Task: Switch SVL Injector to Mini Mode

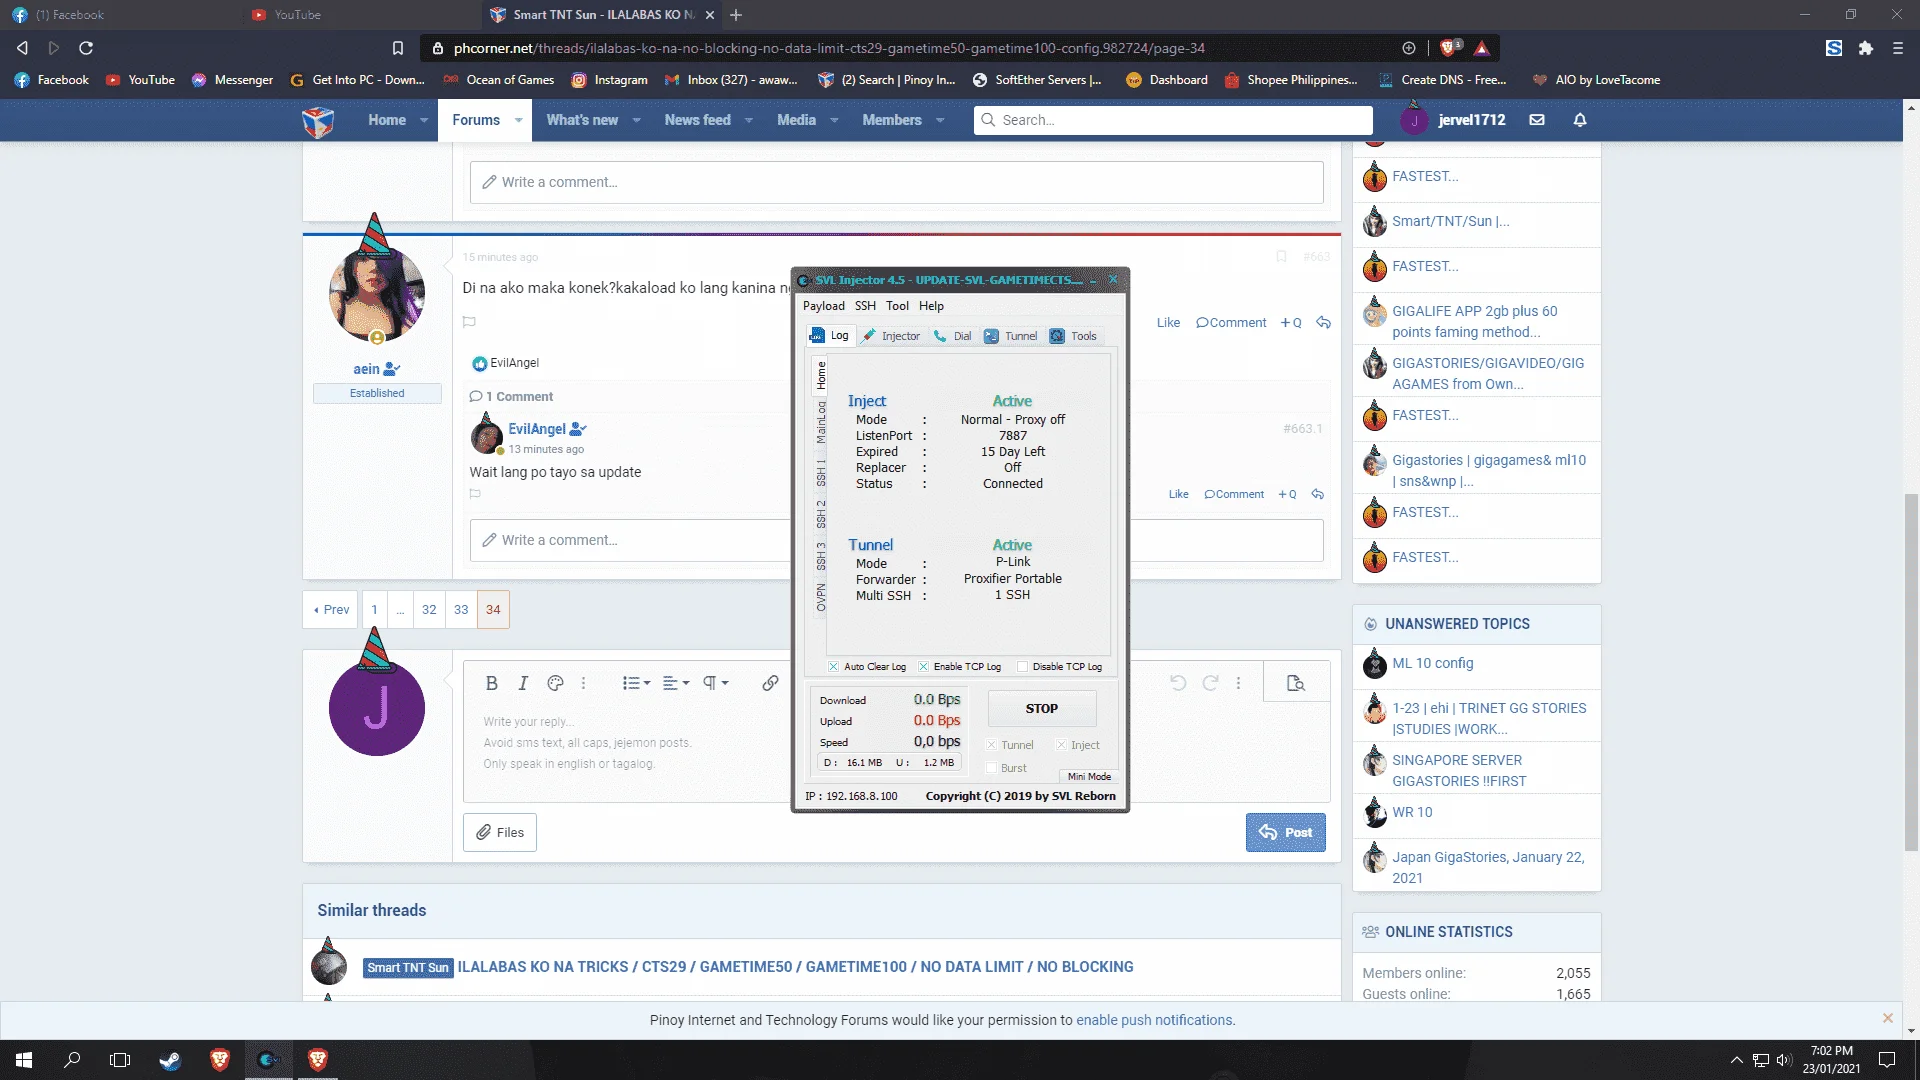Action: 1089,776
